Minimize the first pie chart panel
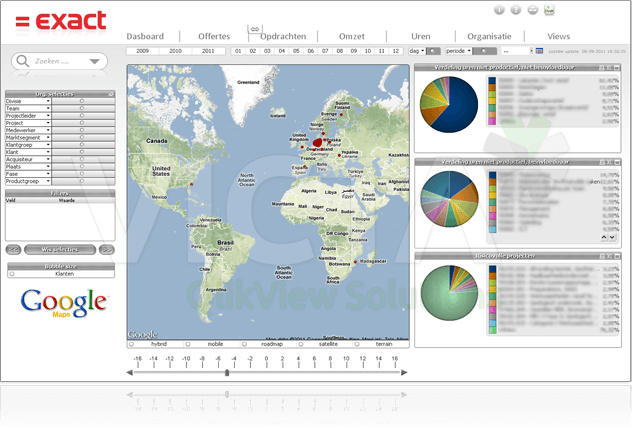The image size is (640, 430). coord(617,68)
